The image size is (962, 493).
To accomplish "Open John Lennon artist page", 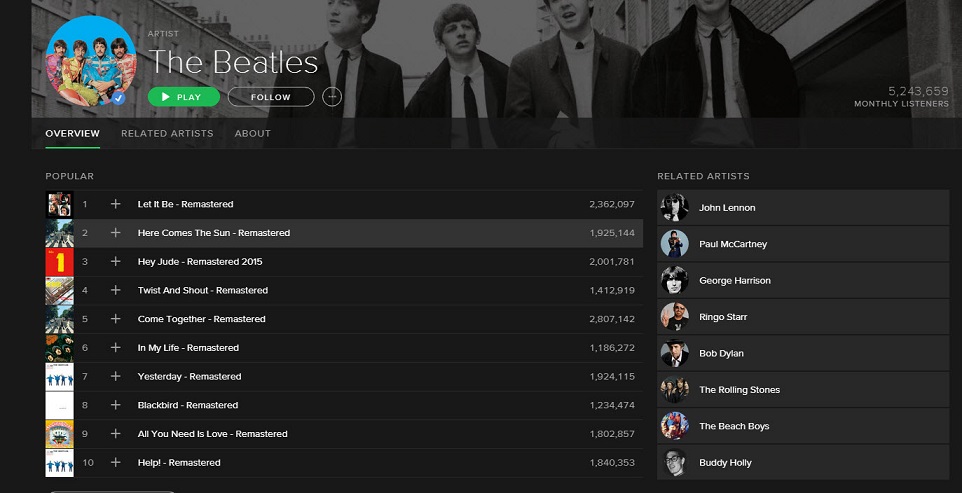I will click(x=803, y=208).
